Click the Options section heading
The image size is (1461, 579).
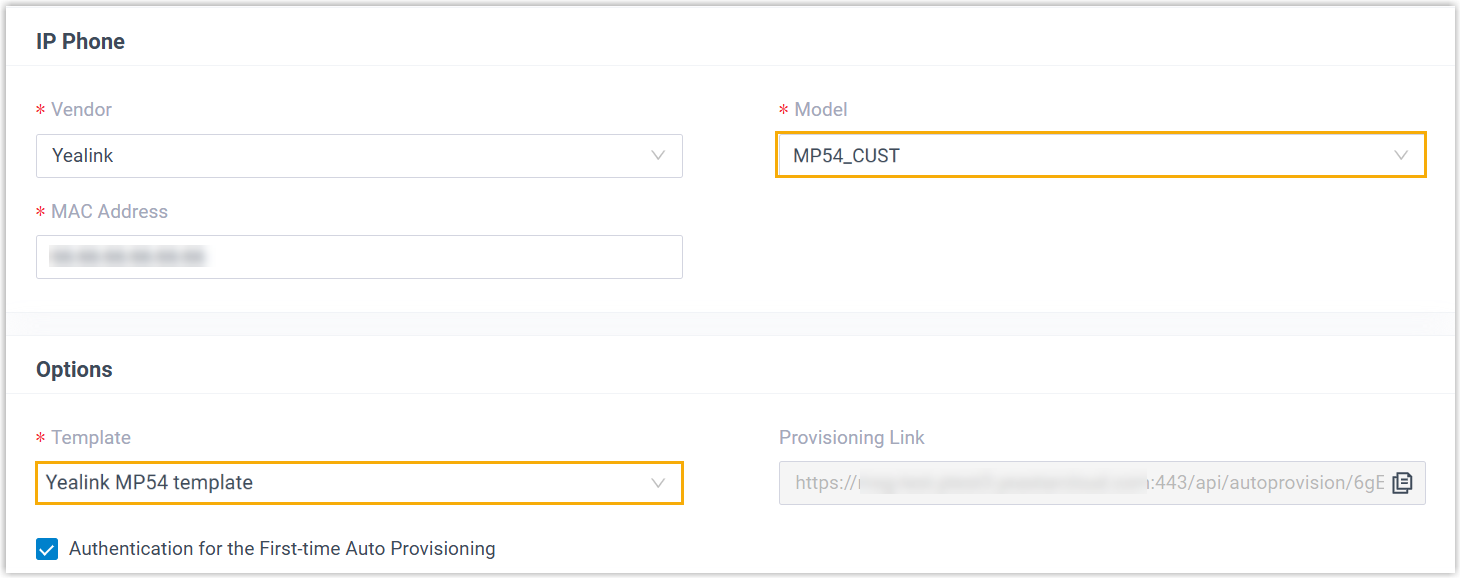[x=74, y=370]
